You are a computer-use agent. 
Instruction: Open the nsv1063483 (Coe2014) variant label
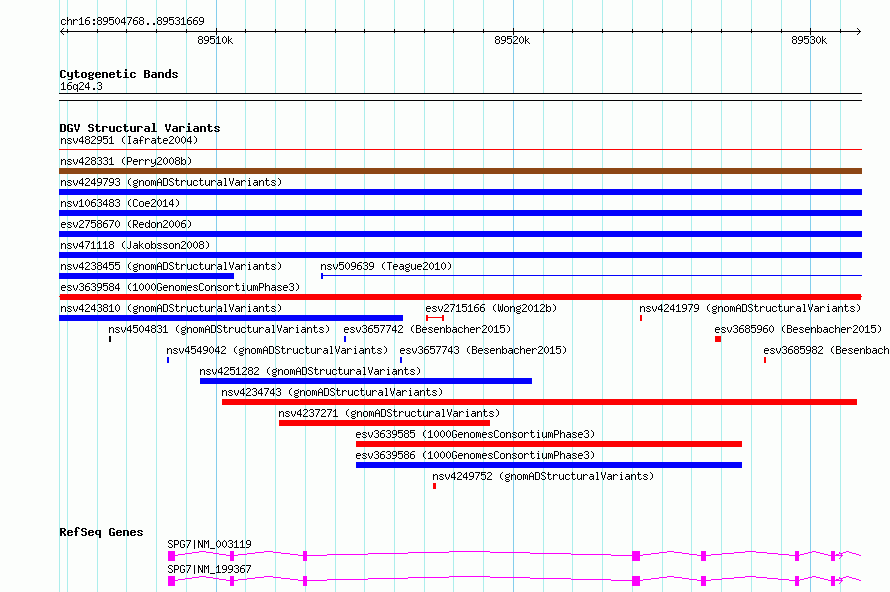point(120,203)
